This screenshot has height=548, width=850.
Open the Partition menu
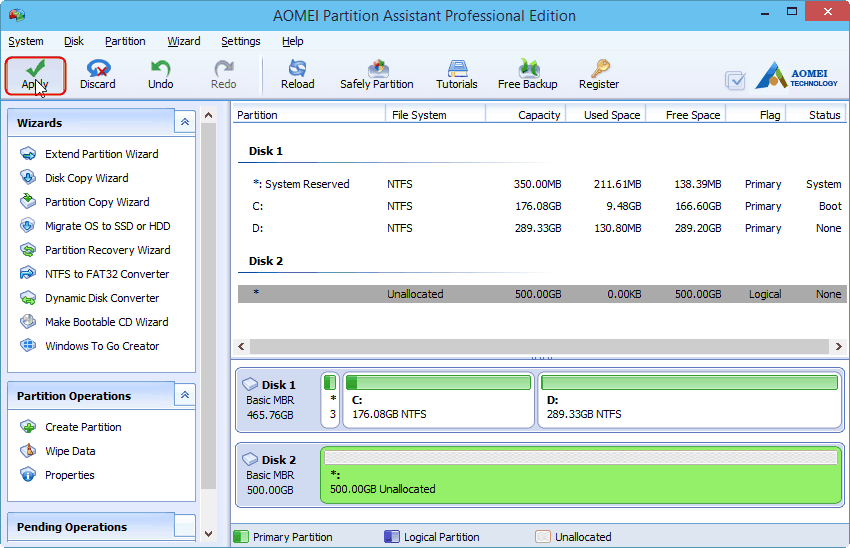pos(125,41)
